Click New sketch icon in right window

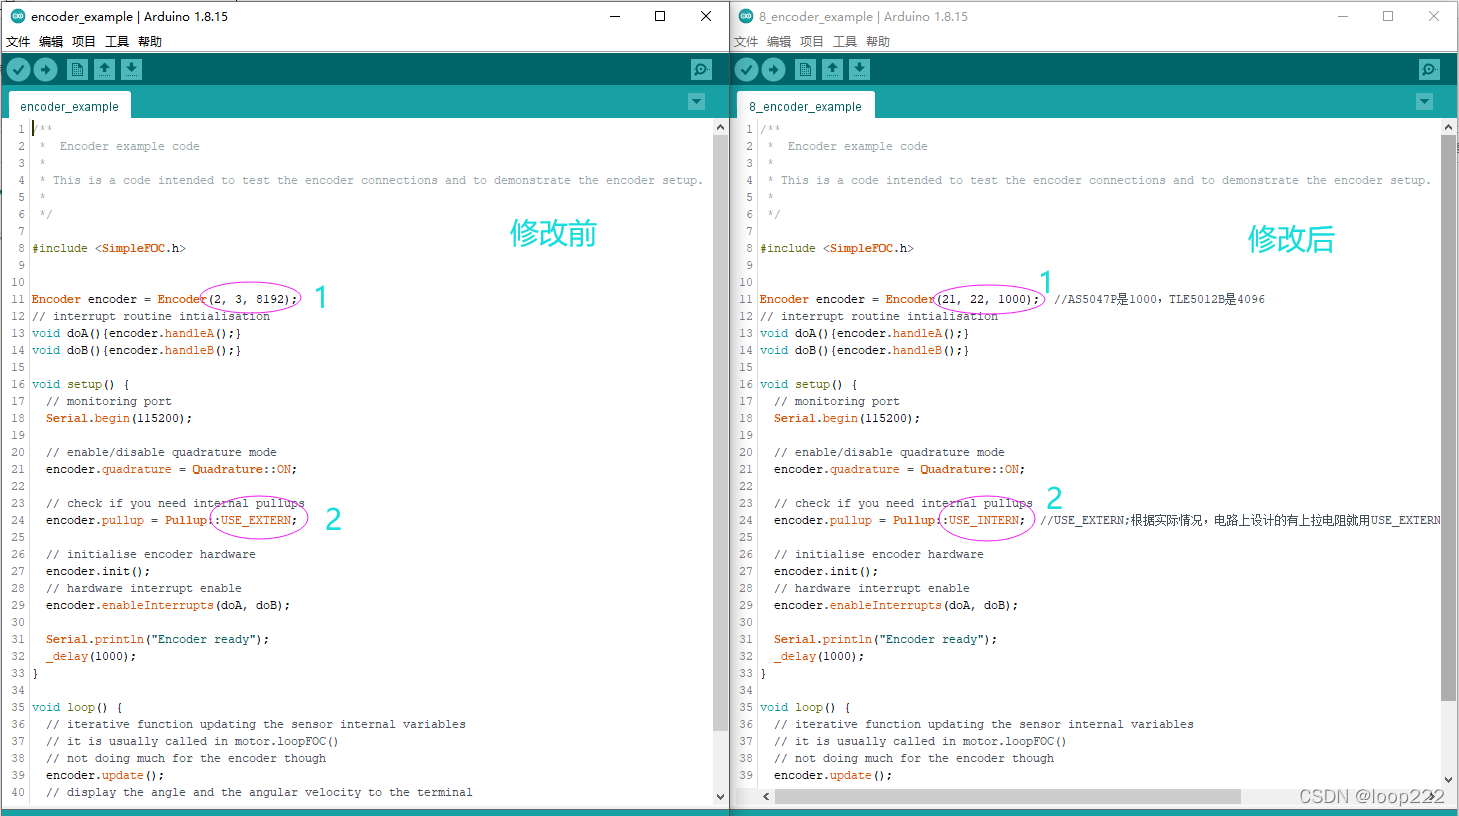click(805, 69)
